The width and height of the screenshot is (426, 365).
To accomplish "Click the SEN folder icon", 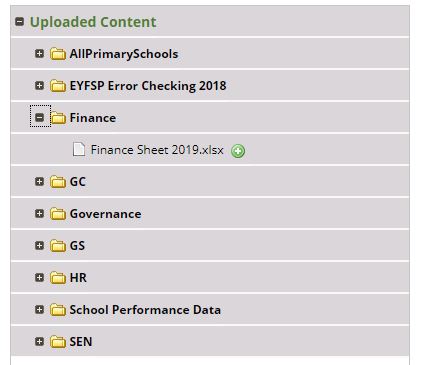I will 58,341.
